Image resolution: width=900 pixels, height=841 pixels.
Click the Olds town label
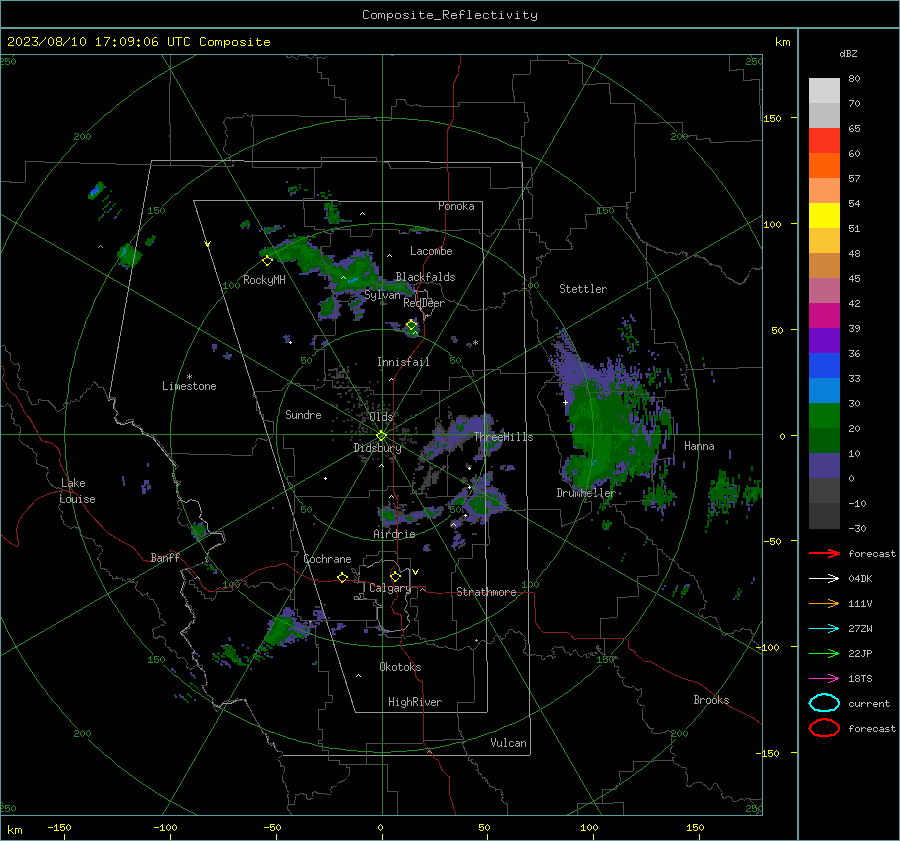(x=381, y=416)
